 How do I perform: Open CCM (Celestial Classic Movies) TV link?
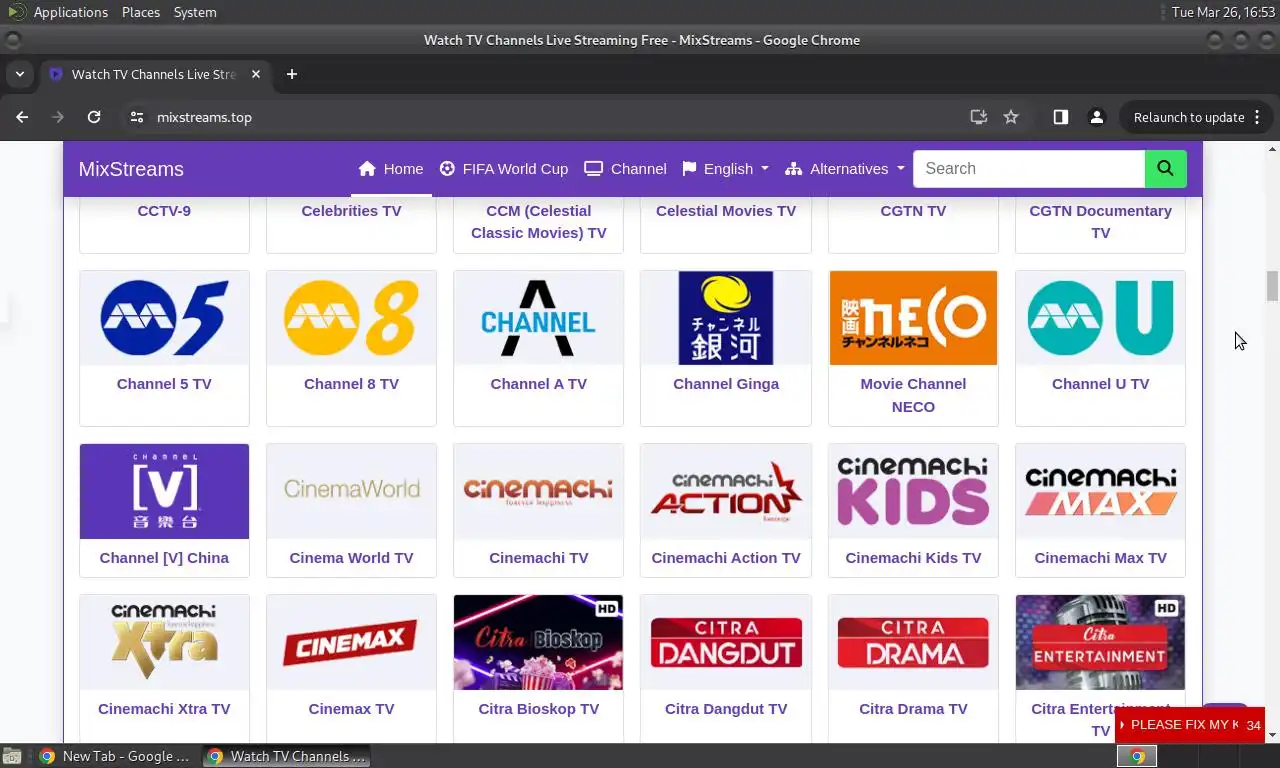coord(538,222)
